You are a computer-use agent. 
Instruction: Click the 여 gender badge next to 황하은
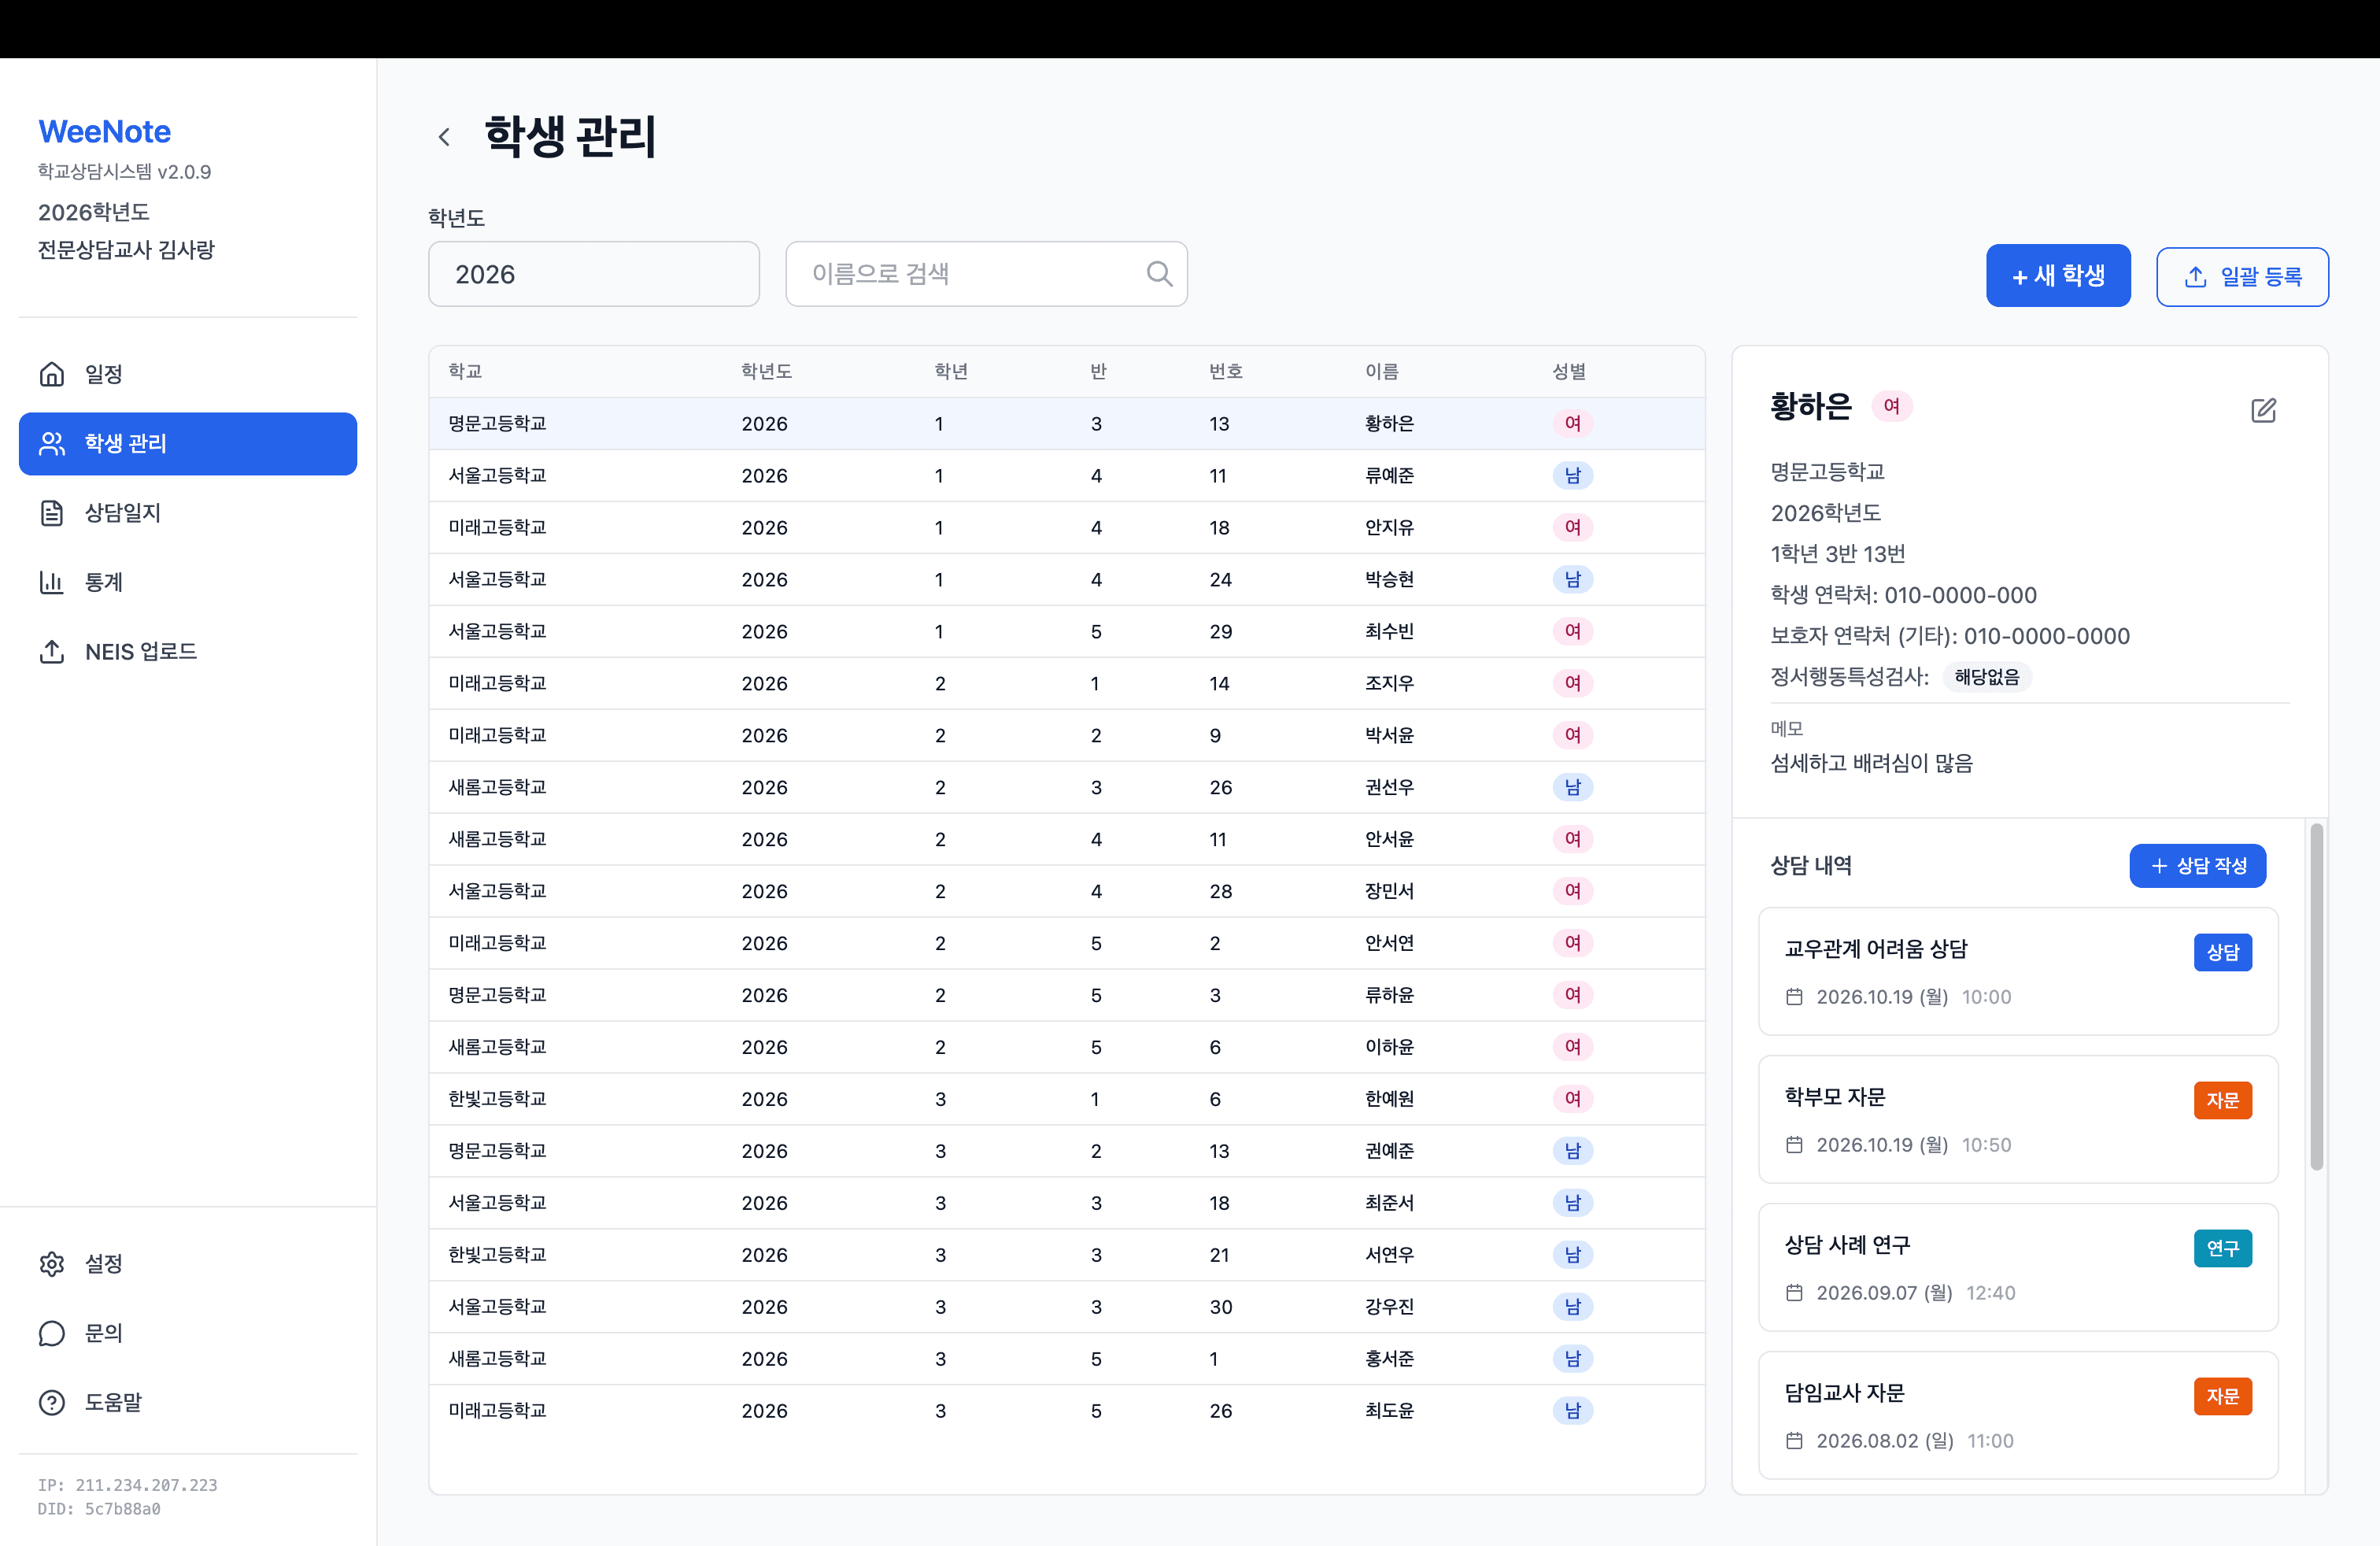(x=1892, y=405)
